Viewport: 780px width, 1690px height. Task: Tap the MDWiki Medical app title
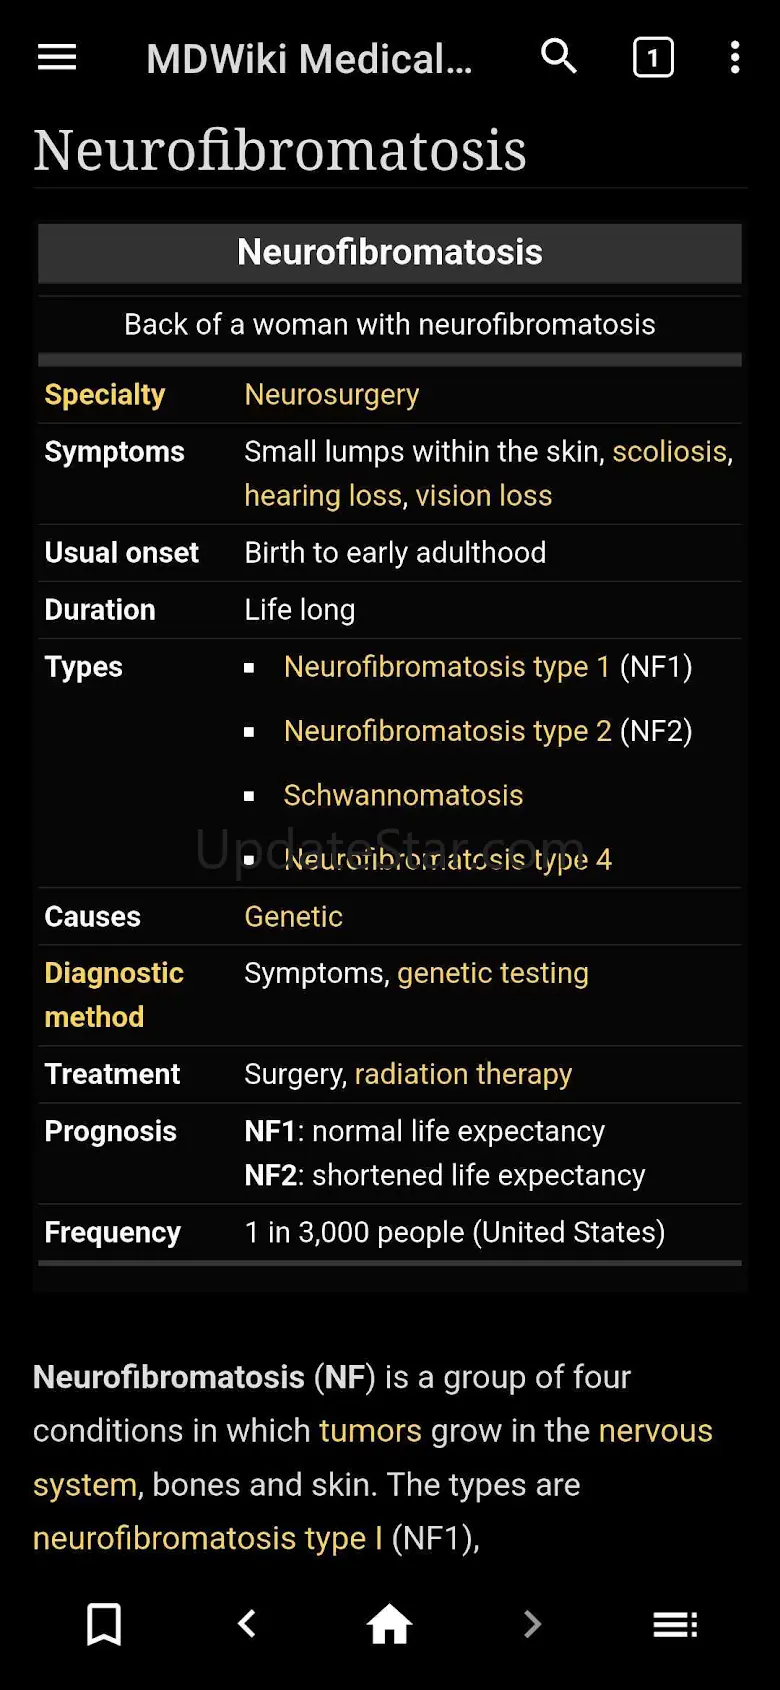coord(309,59)
